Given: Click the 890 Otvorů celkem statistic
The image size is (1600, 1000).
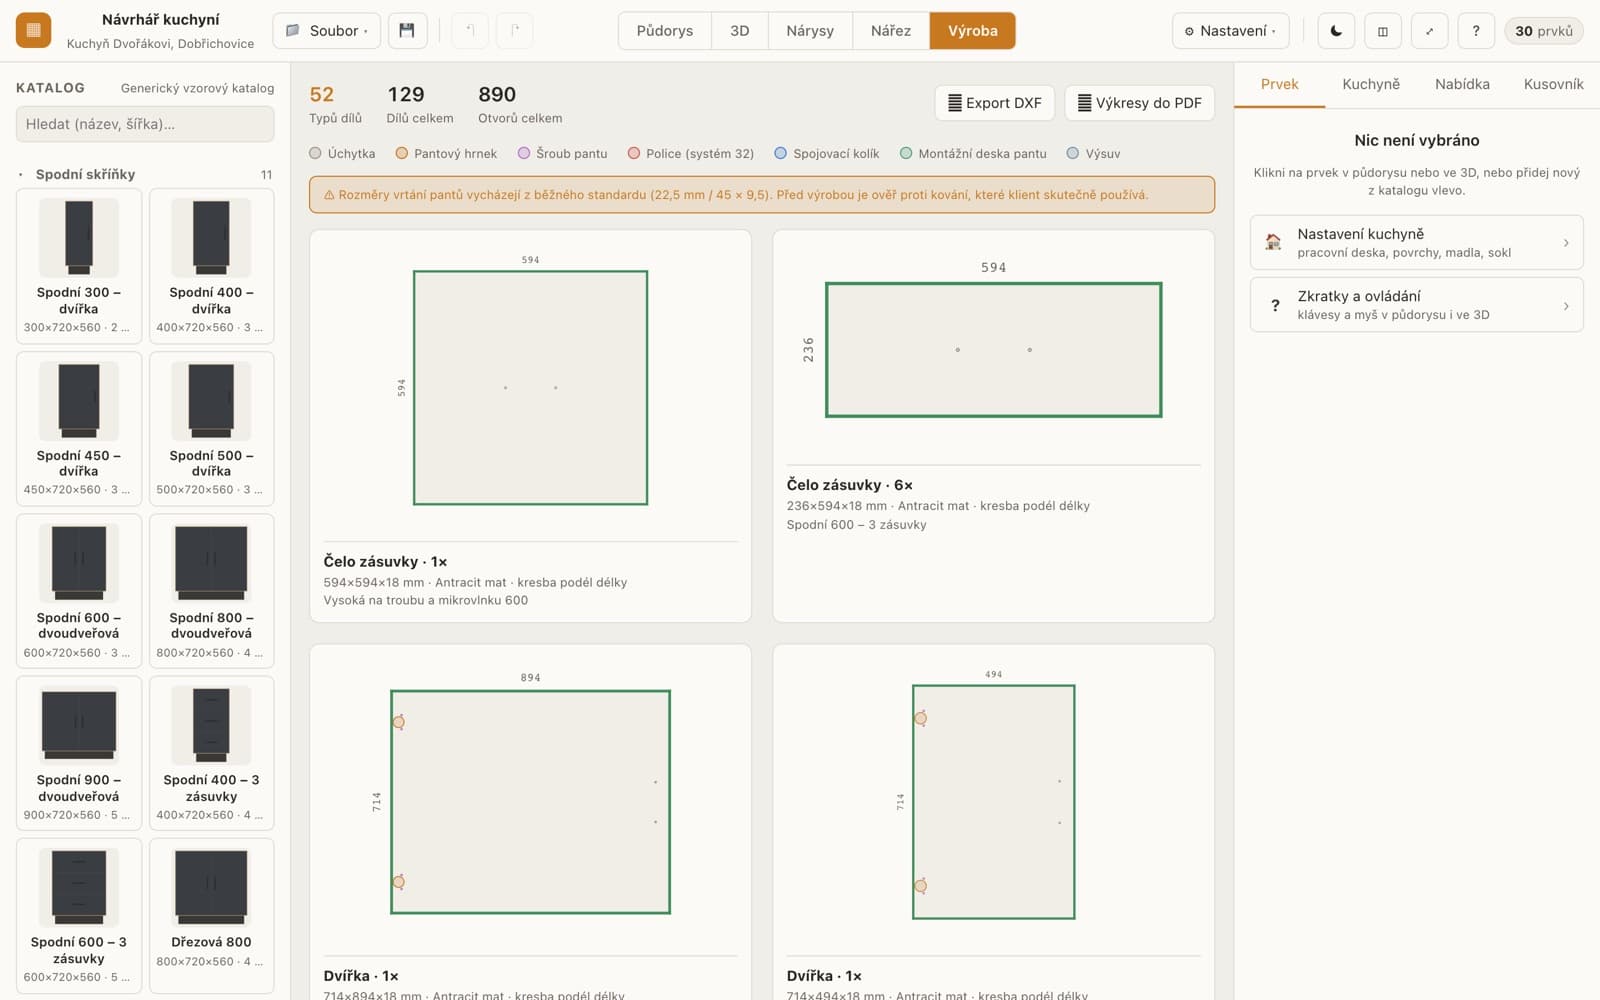Looking at the screenshot, I should coord(520,105).
